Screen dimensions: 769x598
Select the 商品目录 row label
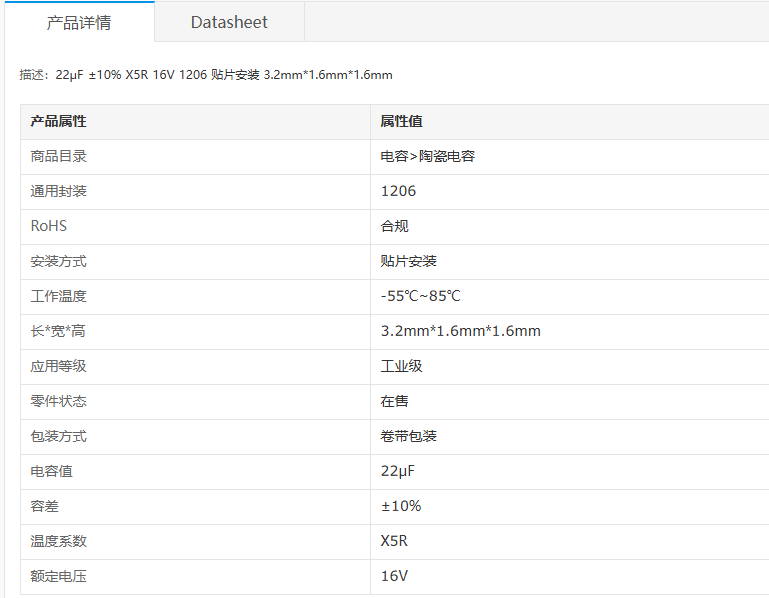point(58,156)
